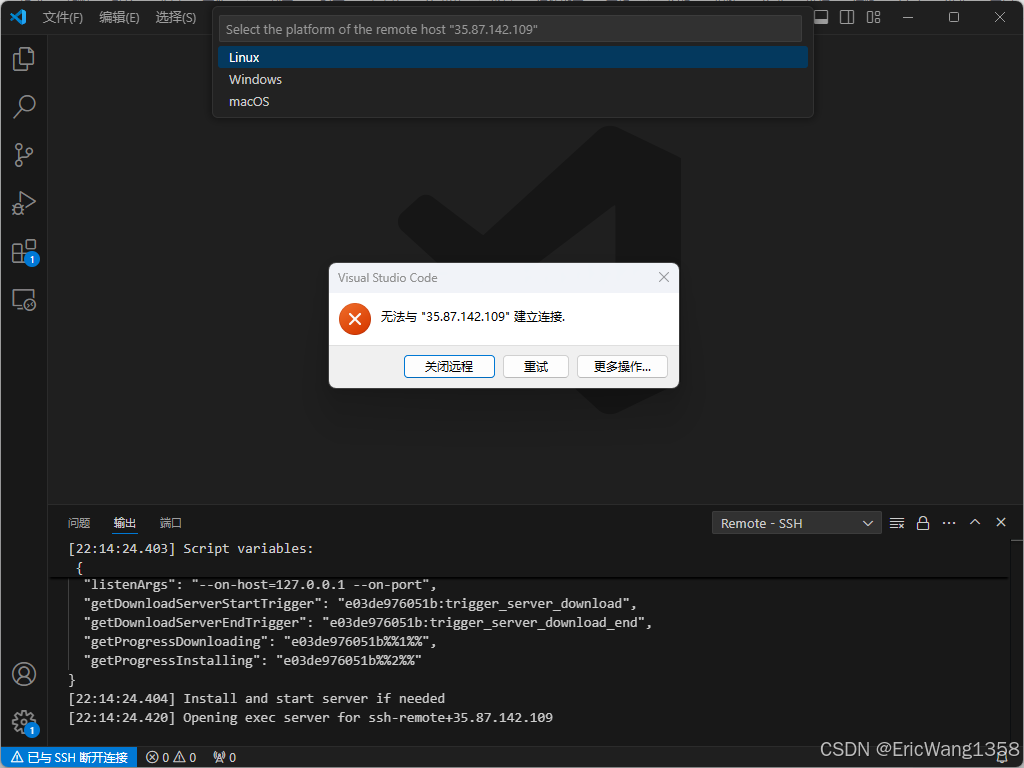Click the SSH disconnected status bar indicator

69,757
